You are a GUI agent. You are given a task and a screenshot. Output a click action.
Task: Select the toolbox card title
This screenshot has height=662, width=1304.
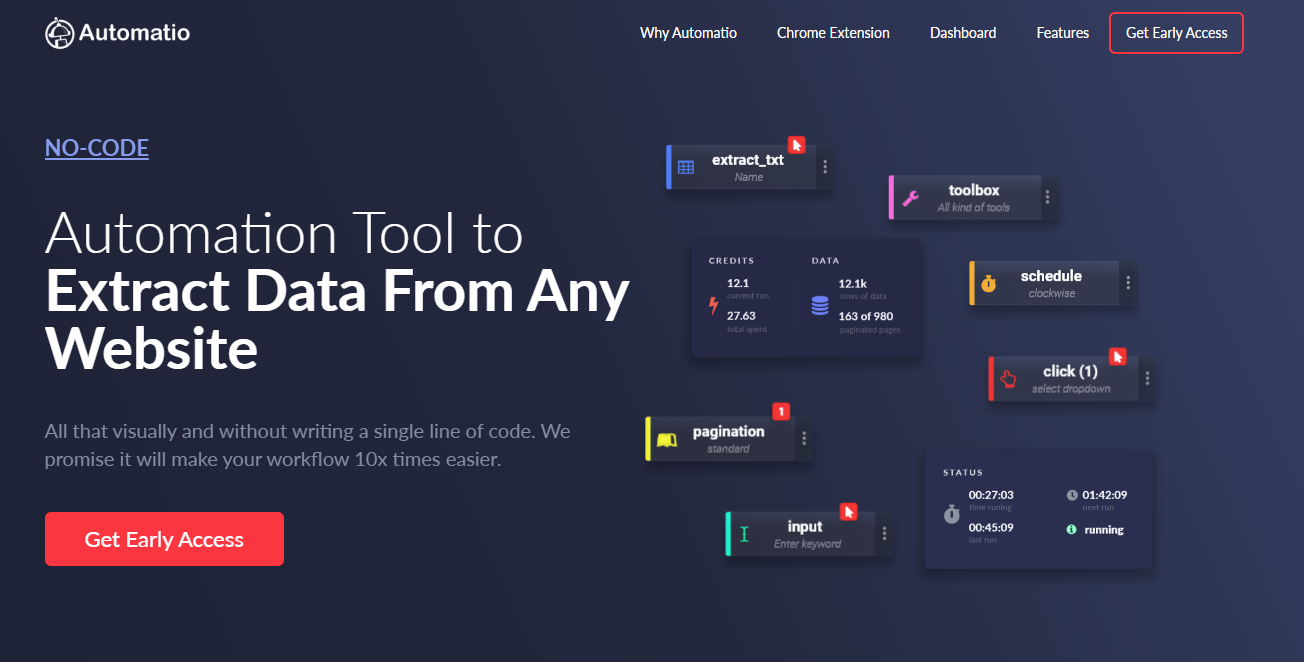(x=974, y=190)
